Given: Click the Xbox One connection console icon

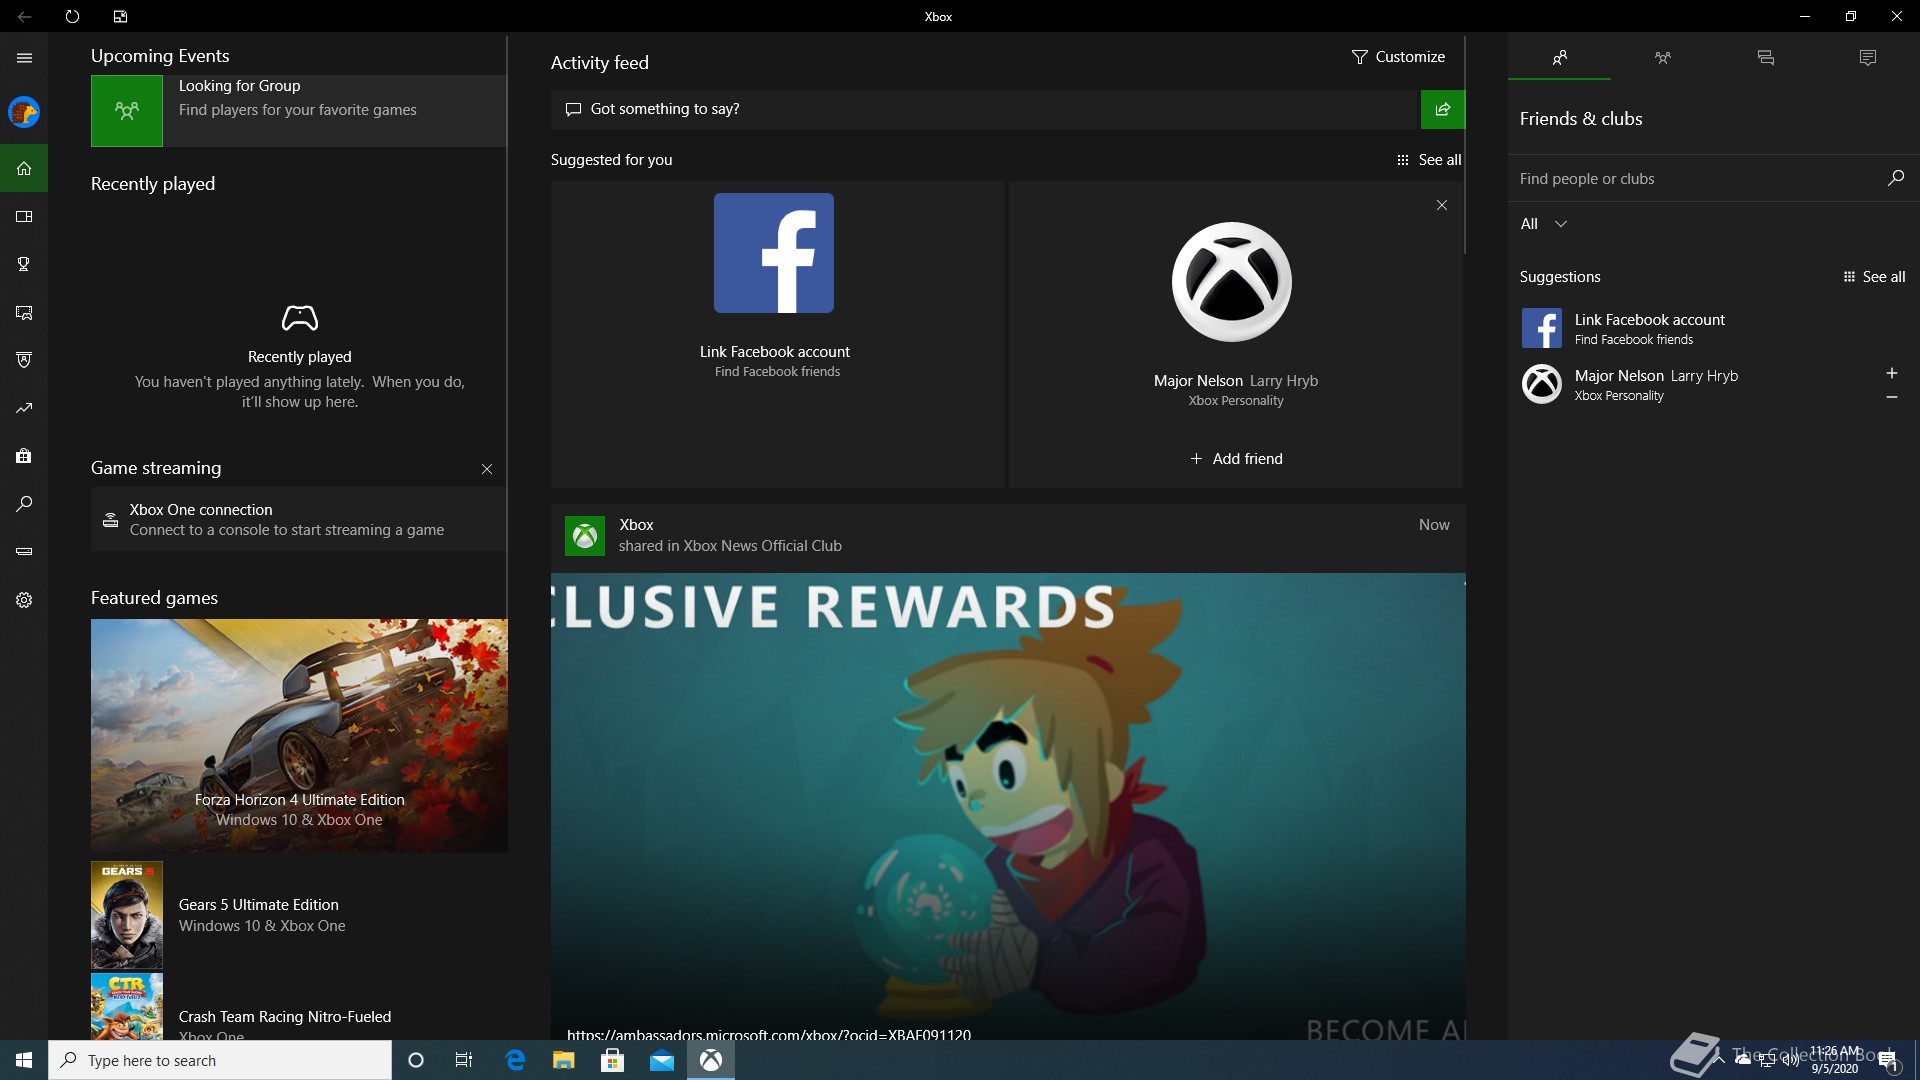Looking at the screenshot, I should (111, 520).
